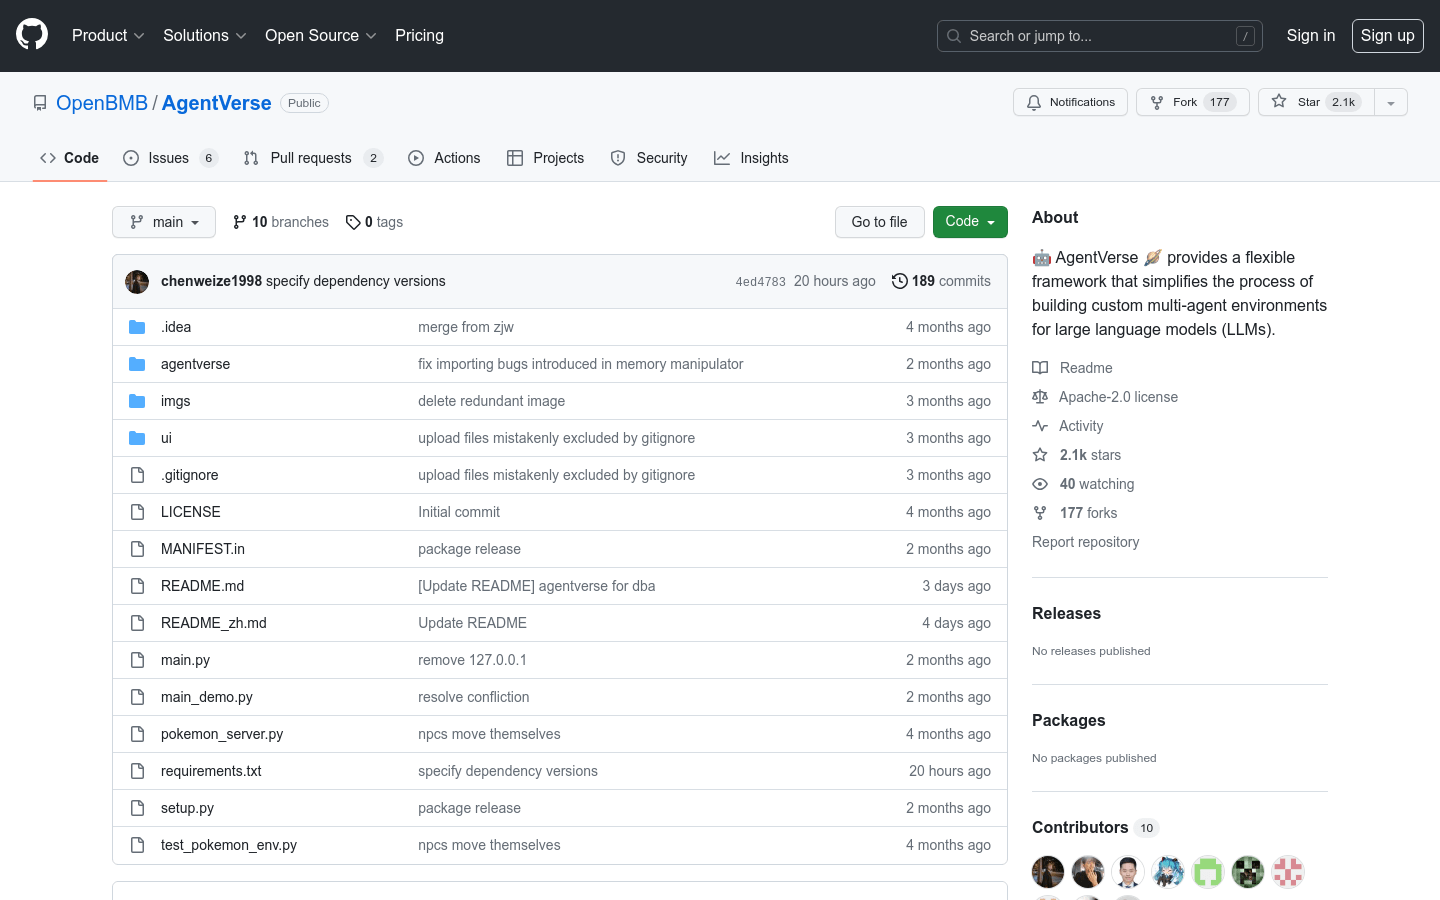Open the main branch selector
The image size is (1440, 900).
(164, 222)
